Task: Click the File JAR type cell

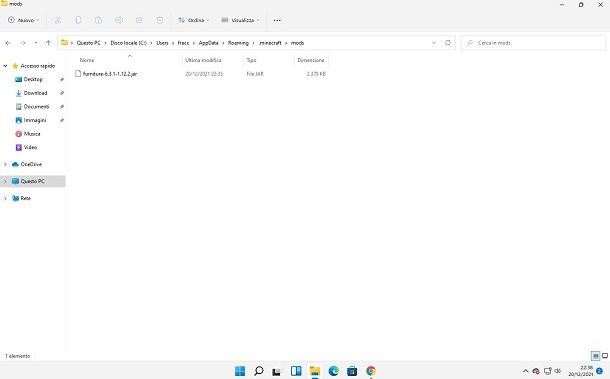Action: click(255, 74)
